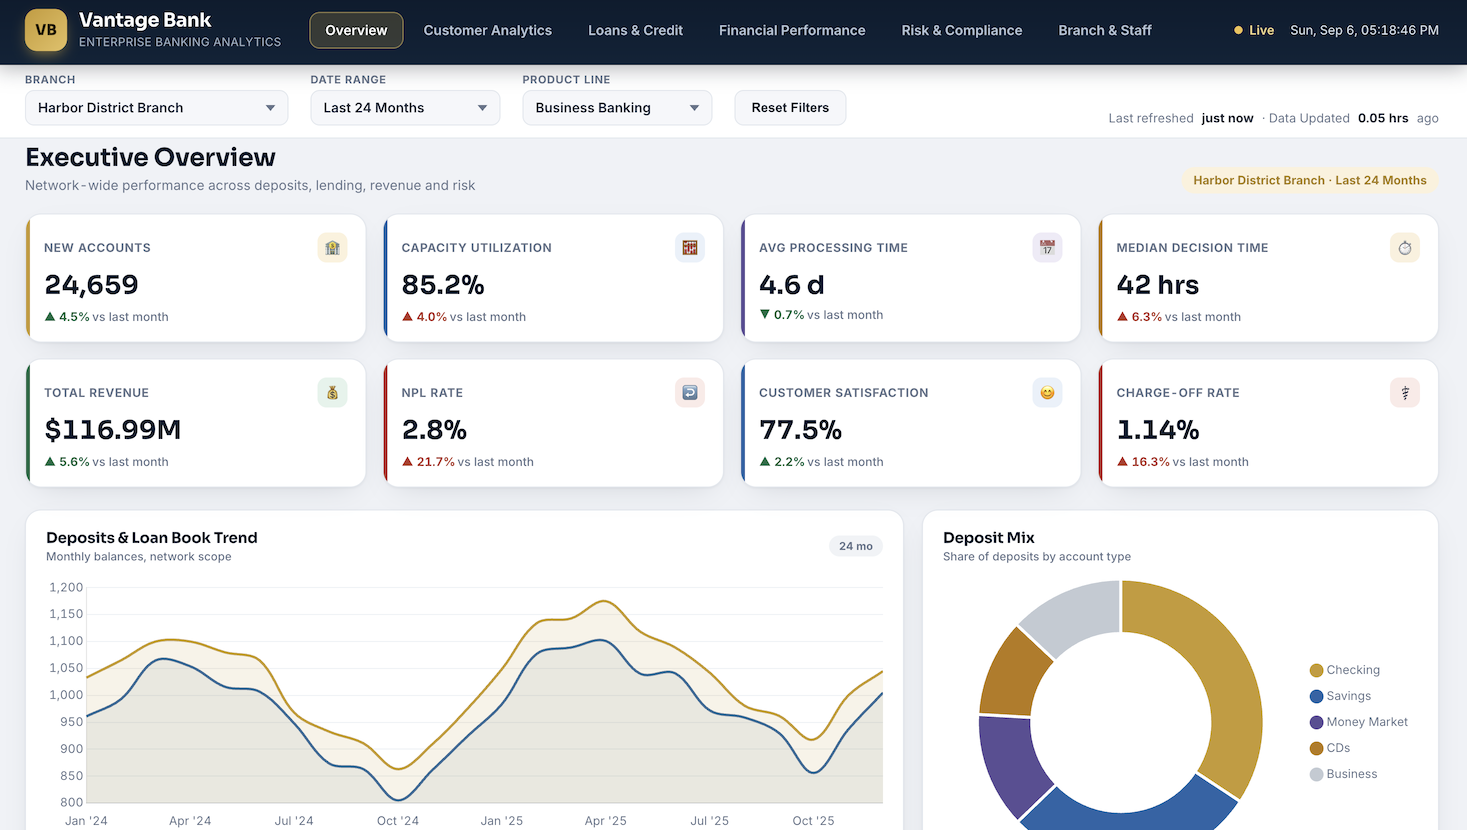Screen dimensions: 1467x830
Task: Click the Charge-Off Rate icon
Action: (1405, 393)
